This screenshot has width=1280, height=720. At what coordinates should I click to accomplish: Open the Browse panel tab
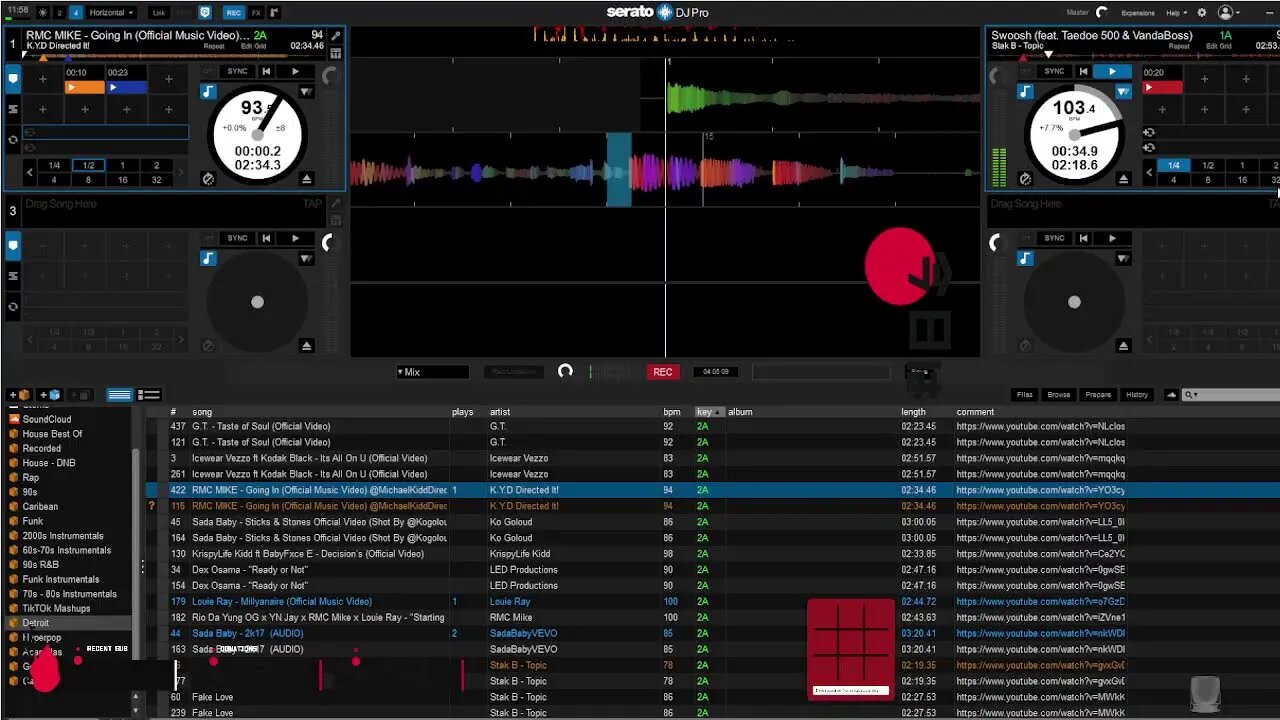[1059, 395]
